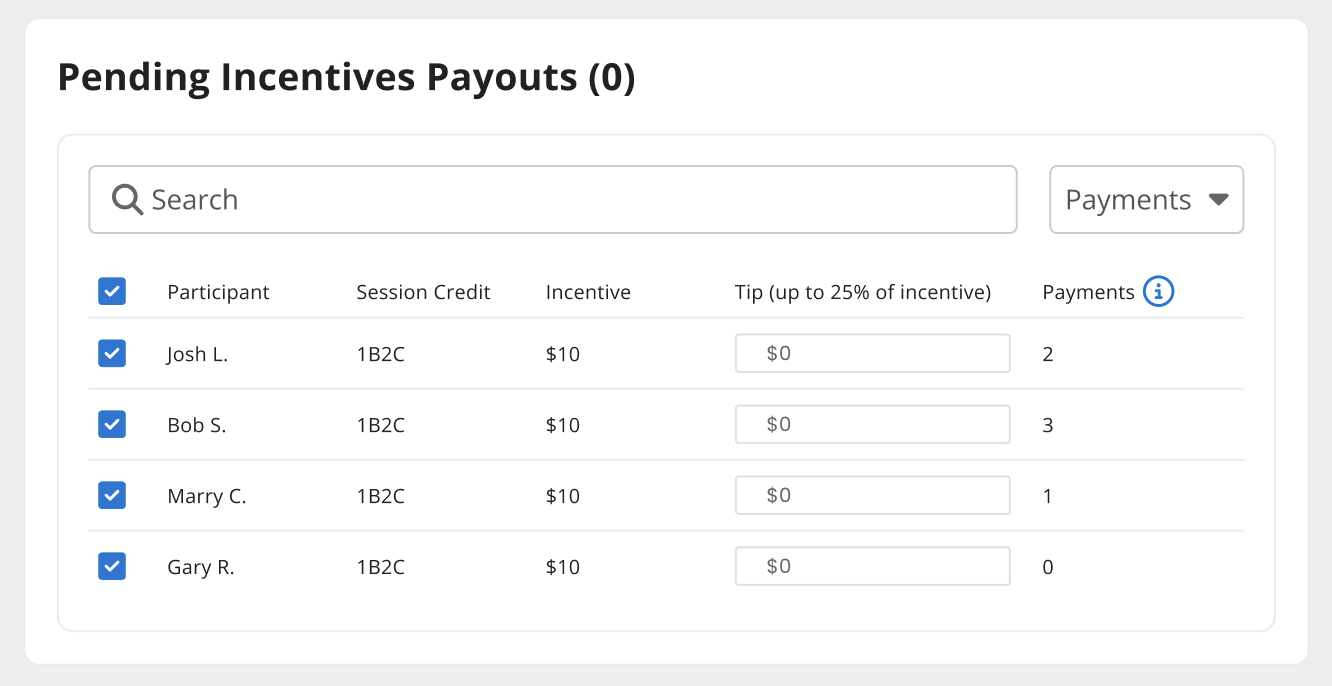The height and width of the screenshot is (686, 1332).
Task: Click the tip box for Gary R.
Action: [x=872, y=567]
